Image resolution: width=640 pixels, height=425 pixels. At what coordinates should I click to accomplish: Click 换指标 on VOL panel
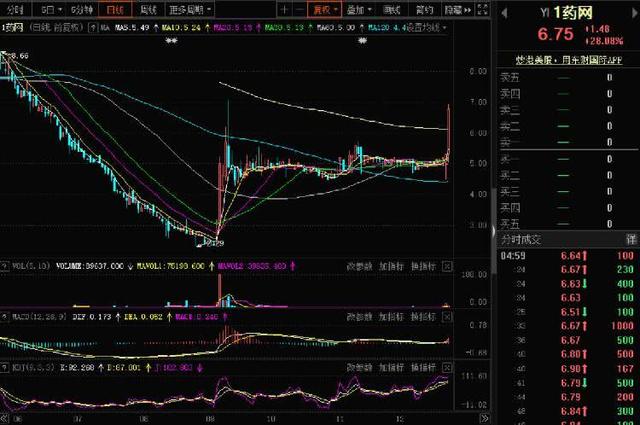[x=424, y=266]
